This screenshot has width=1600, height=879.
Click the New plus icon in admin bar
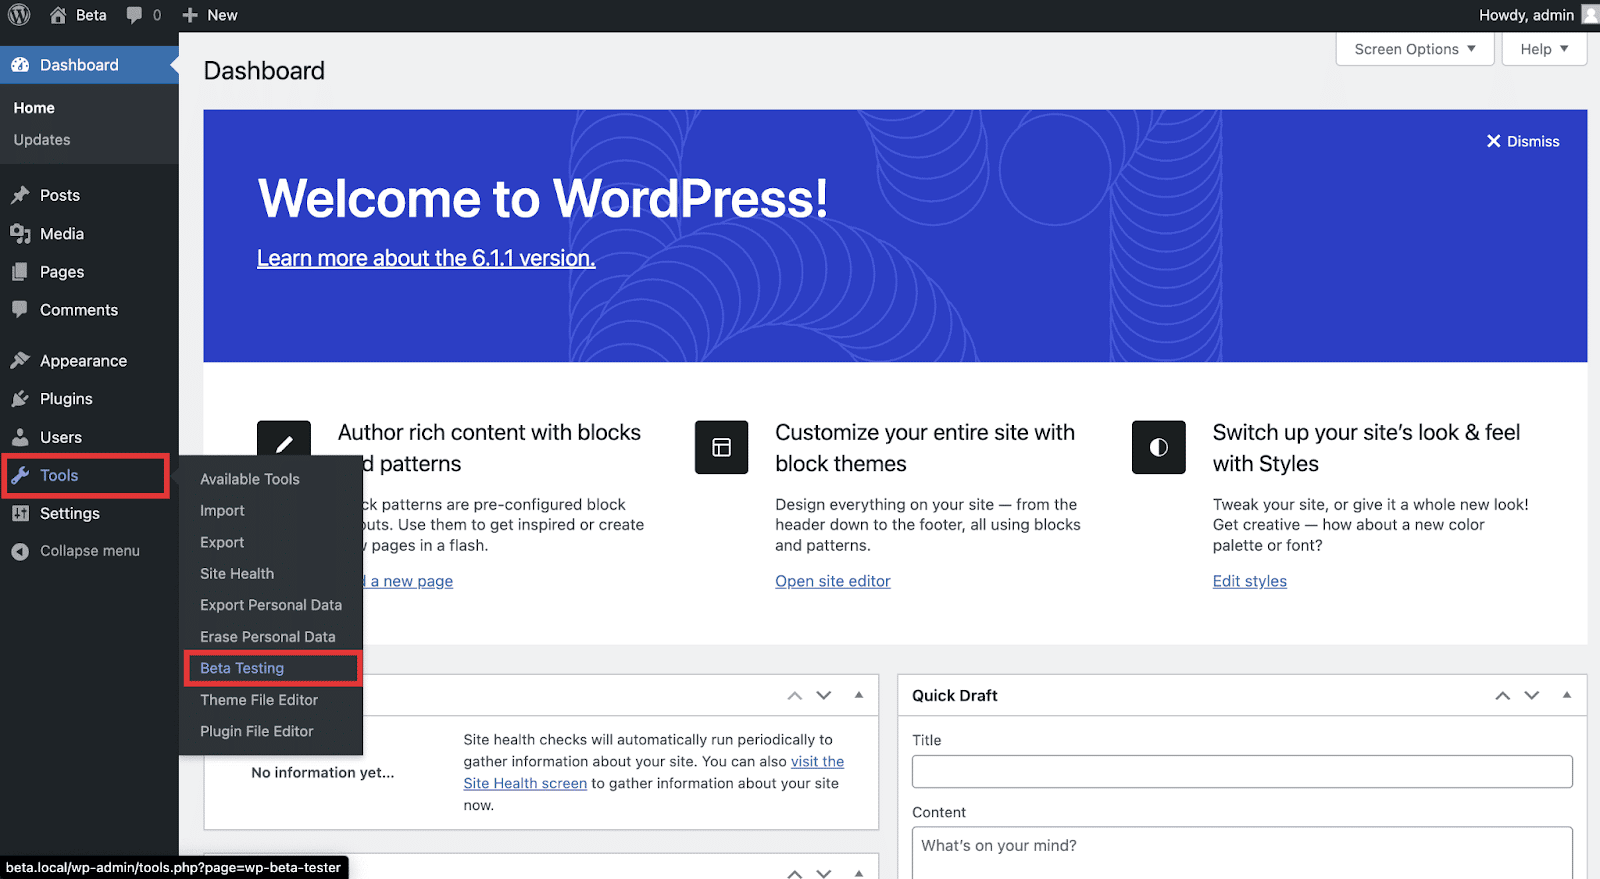tap(190, 15)
